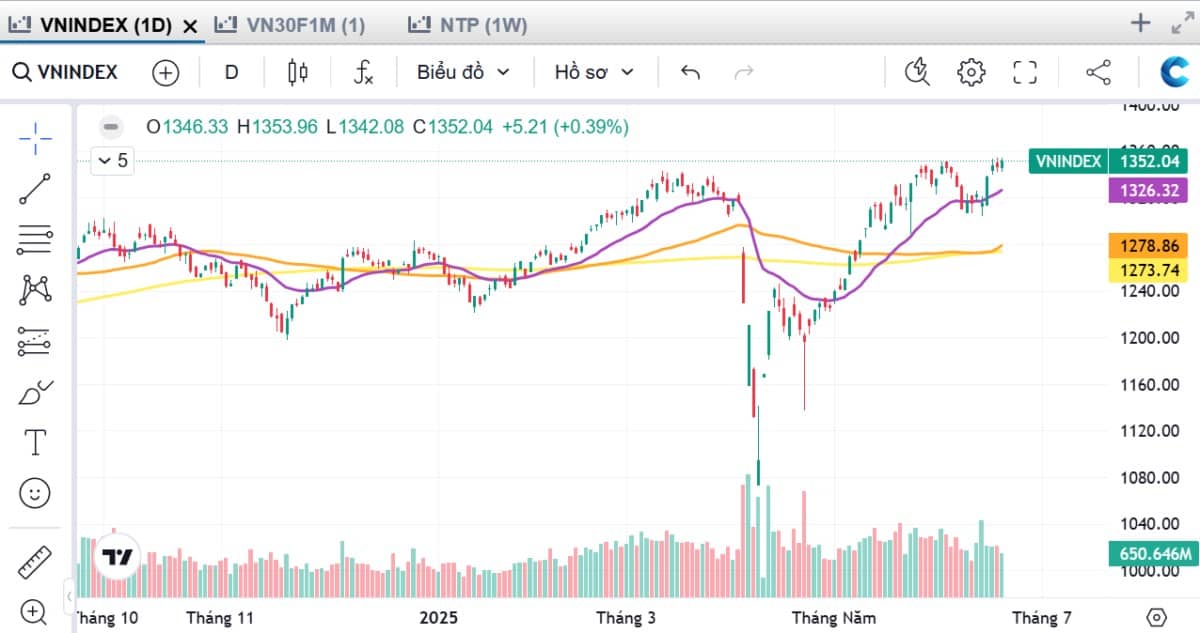Select the pattern drawing tool
This screenshot has height=633, width=1200.
[x=35, y=290]
